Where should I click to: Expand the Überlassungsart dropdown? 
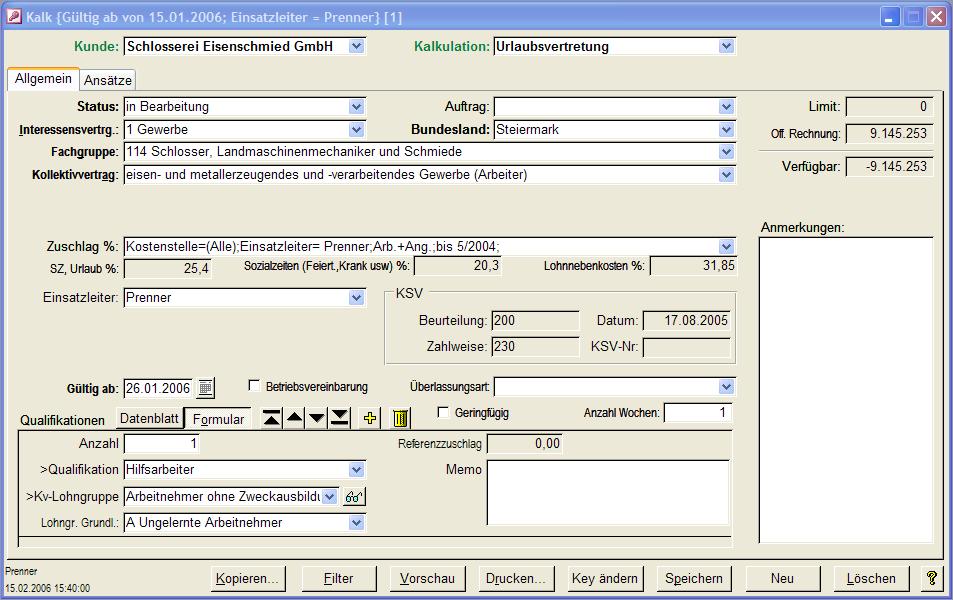pyautogui.click(x=726, y=387)
